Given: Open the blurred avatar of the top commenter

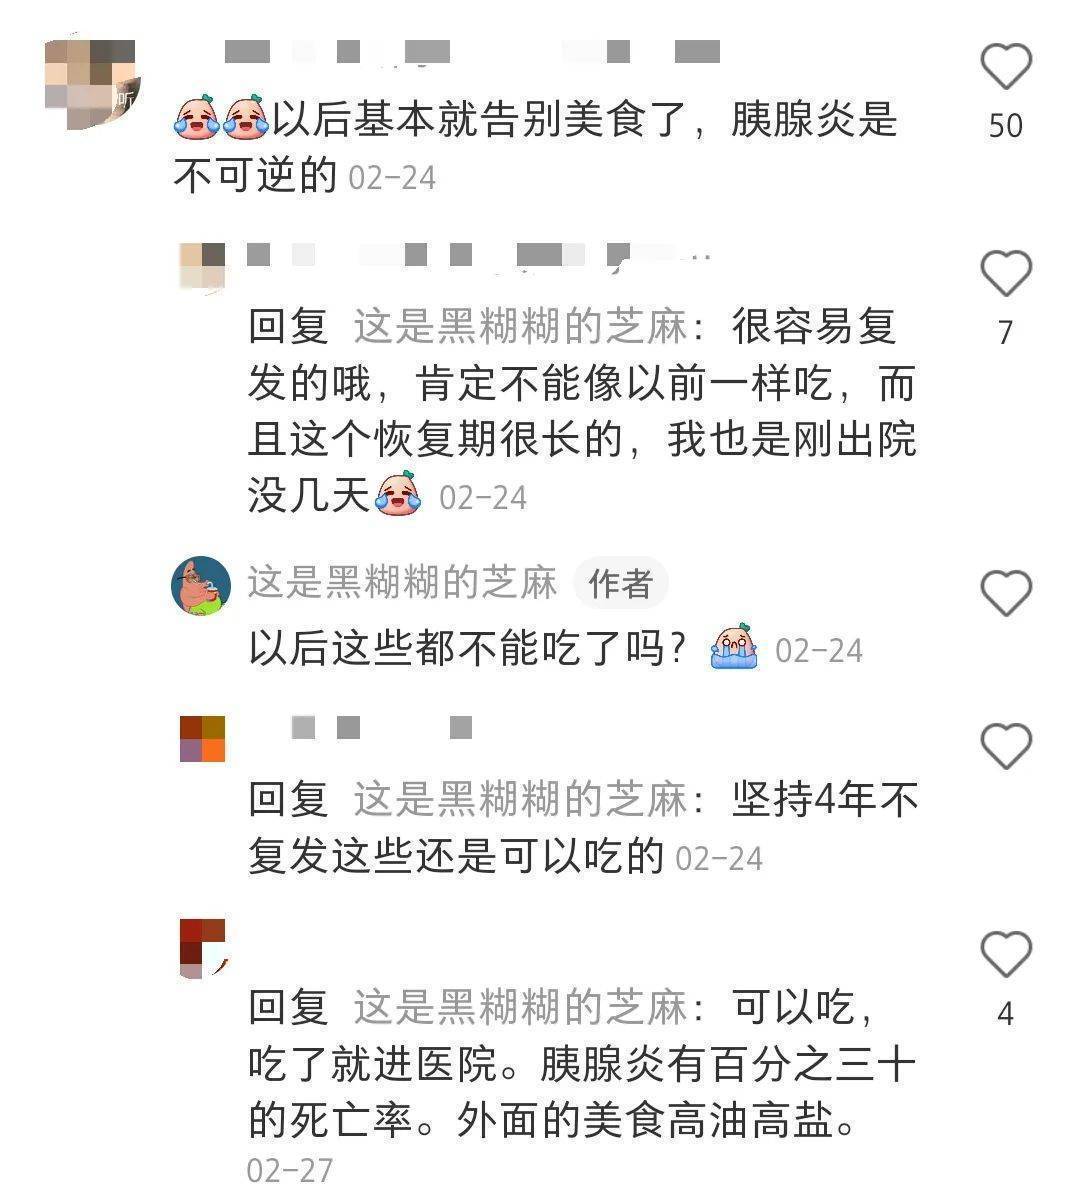Looking at the screenshot, I should [92, 83].
